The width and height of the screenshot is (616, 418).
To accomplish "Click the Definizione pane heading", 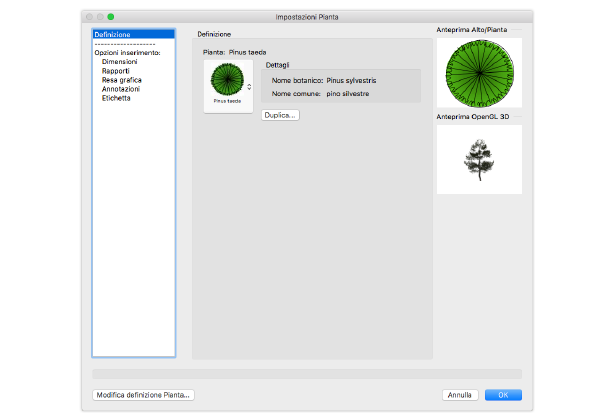I will pos(214,34).
